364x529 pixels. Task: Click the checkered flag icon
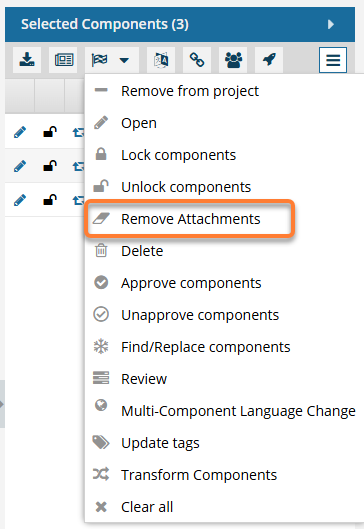click(x=100, y=60)
